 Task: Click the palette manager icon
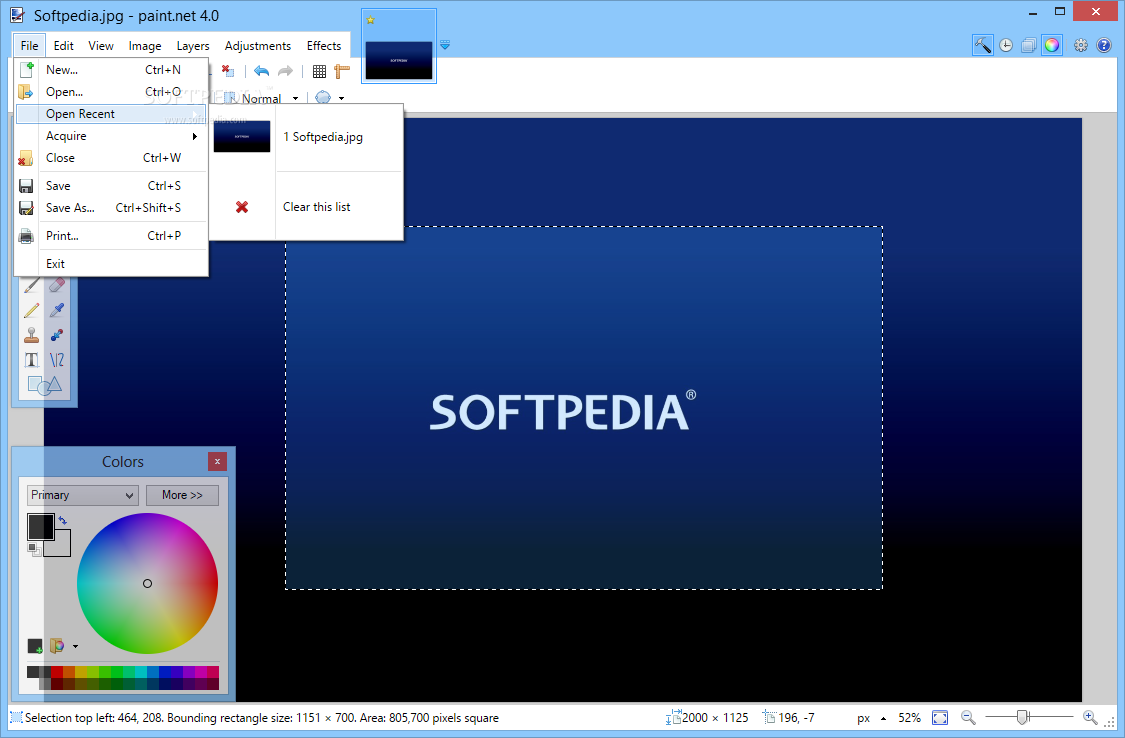tap(57, 646)
